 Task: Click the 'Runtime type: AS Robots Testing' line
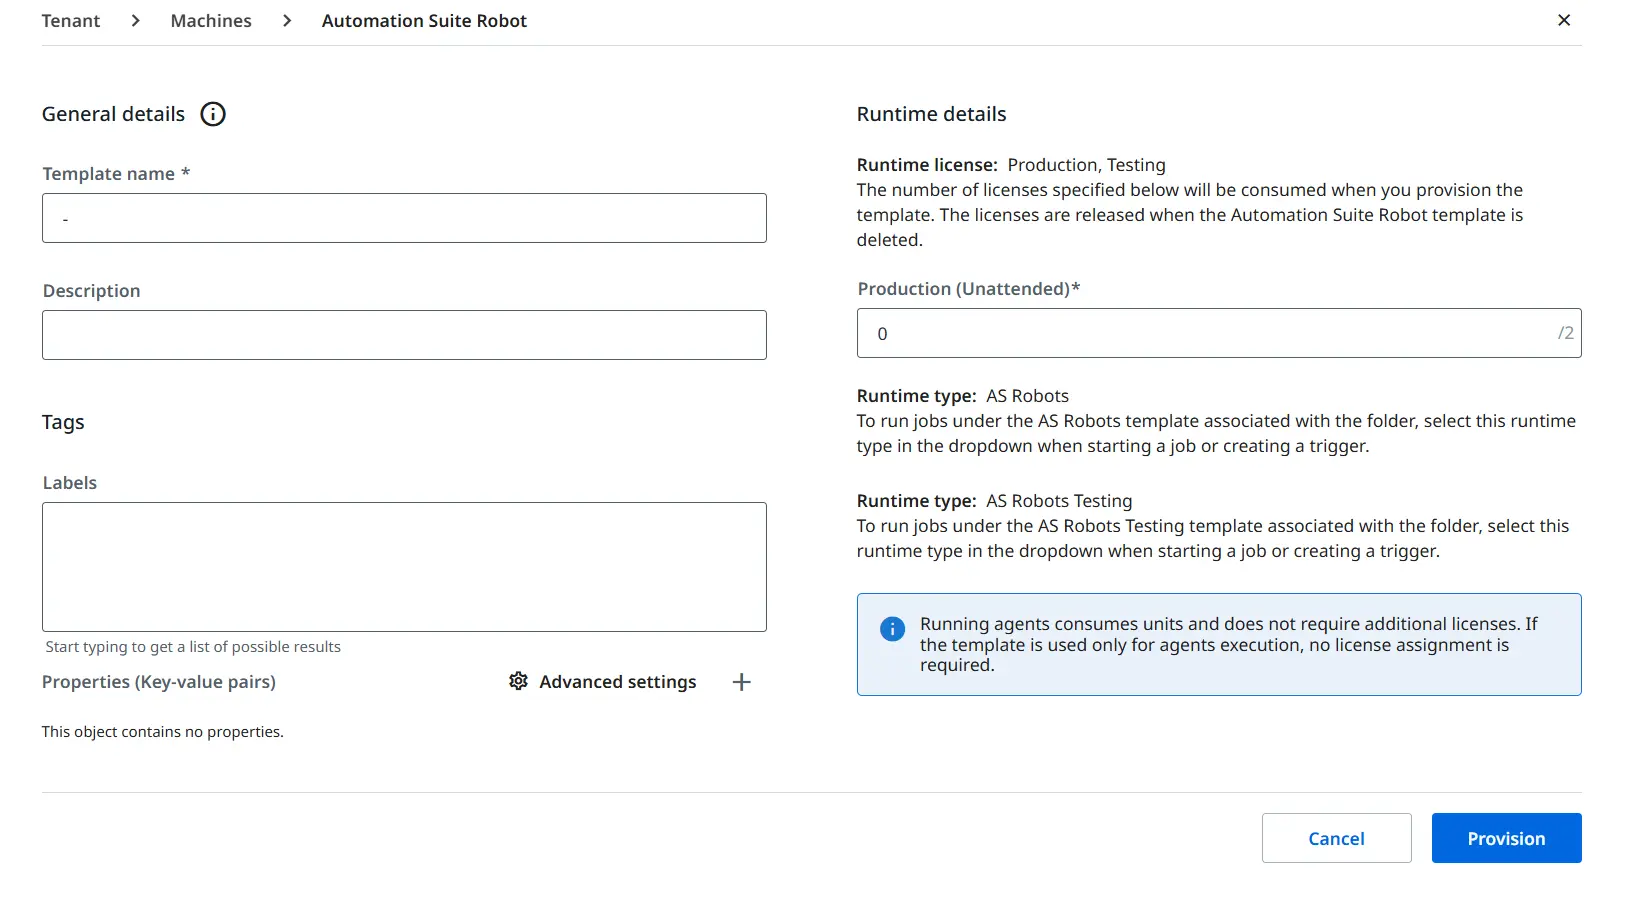(995, 501)
